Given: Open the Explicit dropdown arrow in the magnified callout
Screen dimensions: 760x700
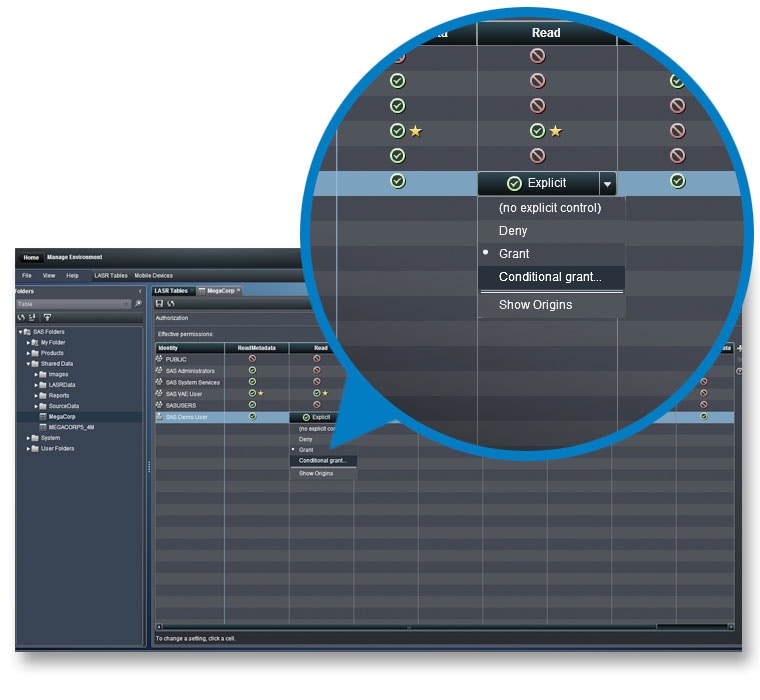Looking at the screenshot, I should pyautogui.click(x=607, y=184).
